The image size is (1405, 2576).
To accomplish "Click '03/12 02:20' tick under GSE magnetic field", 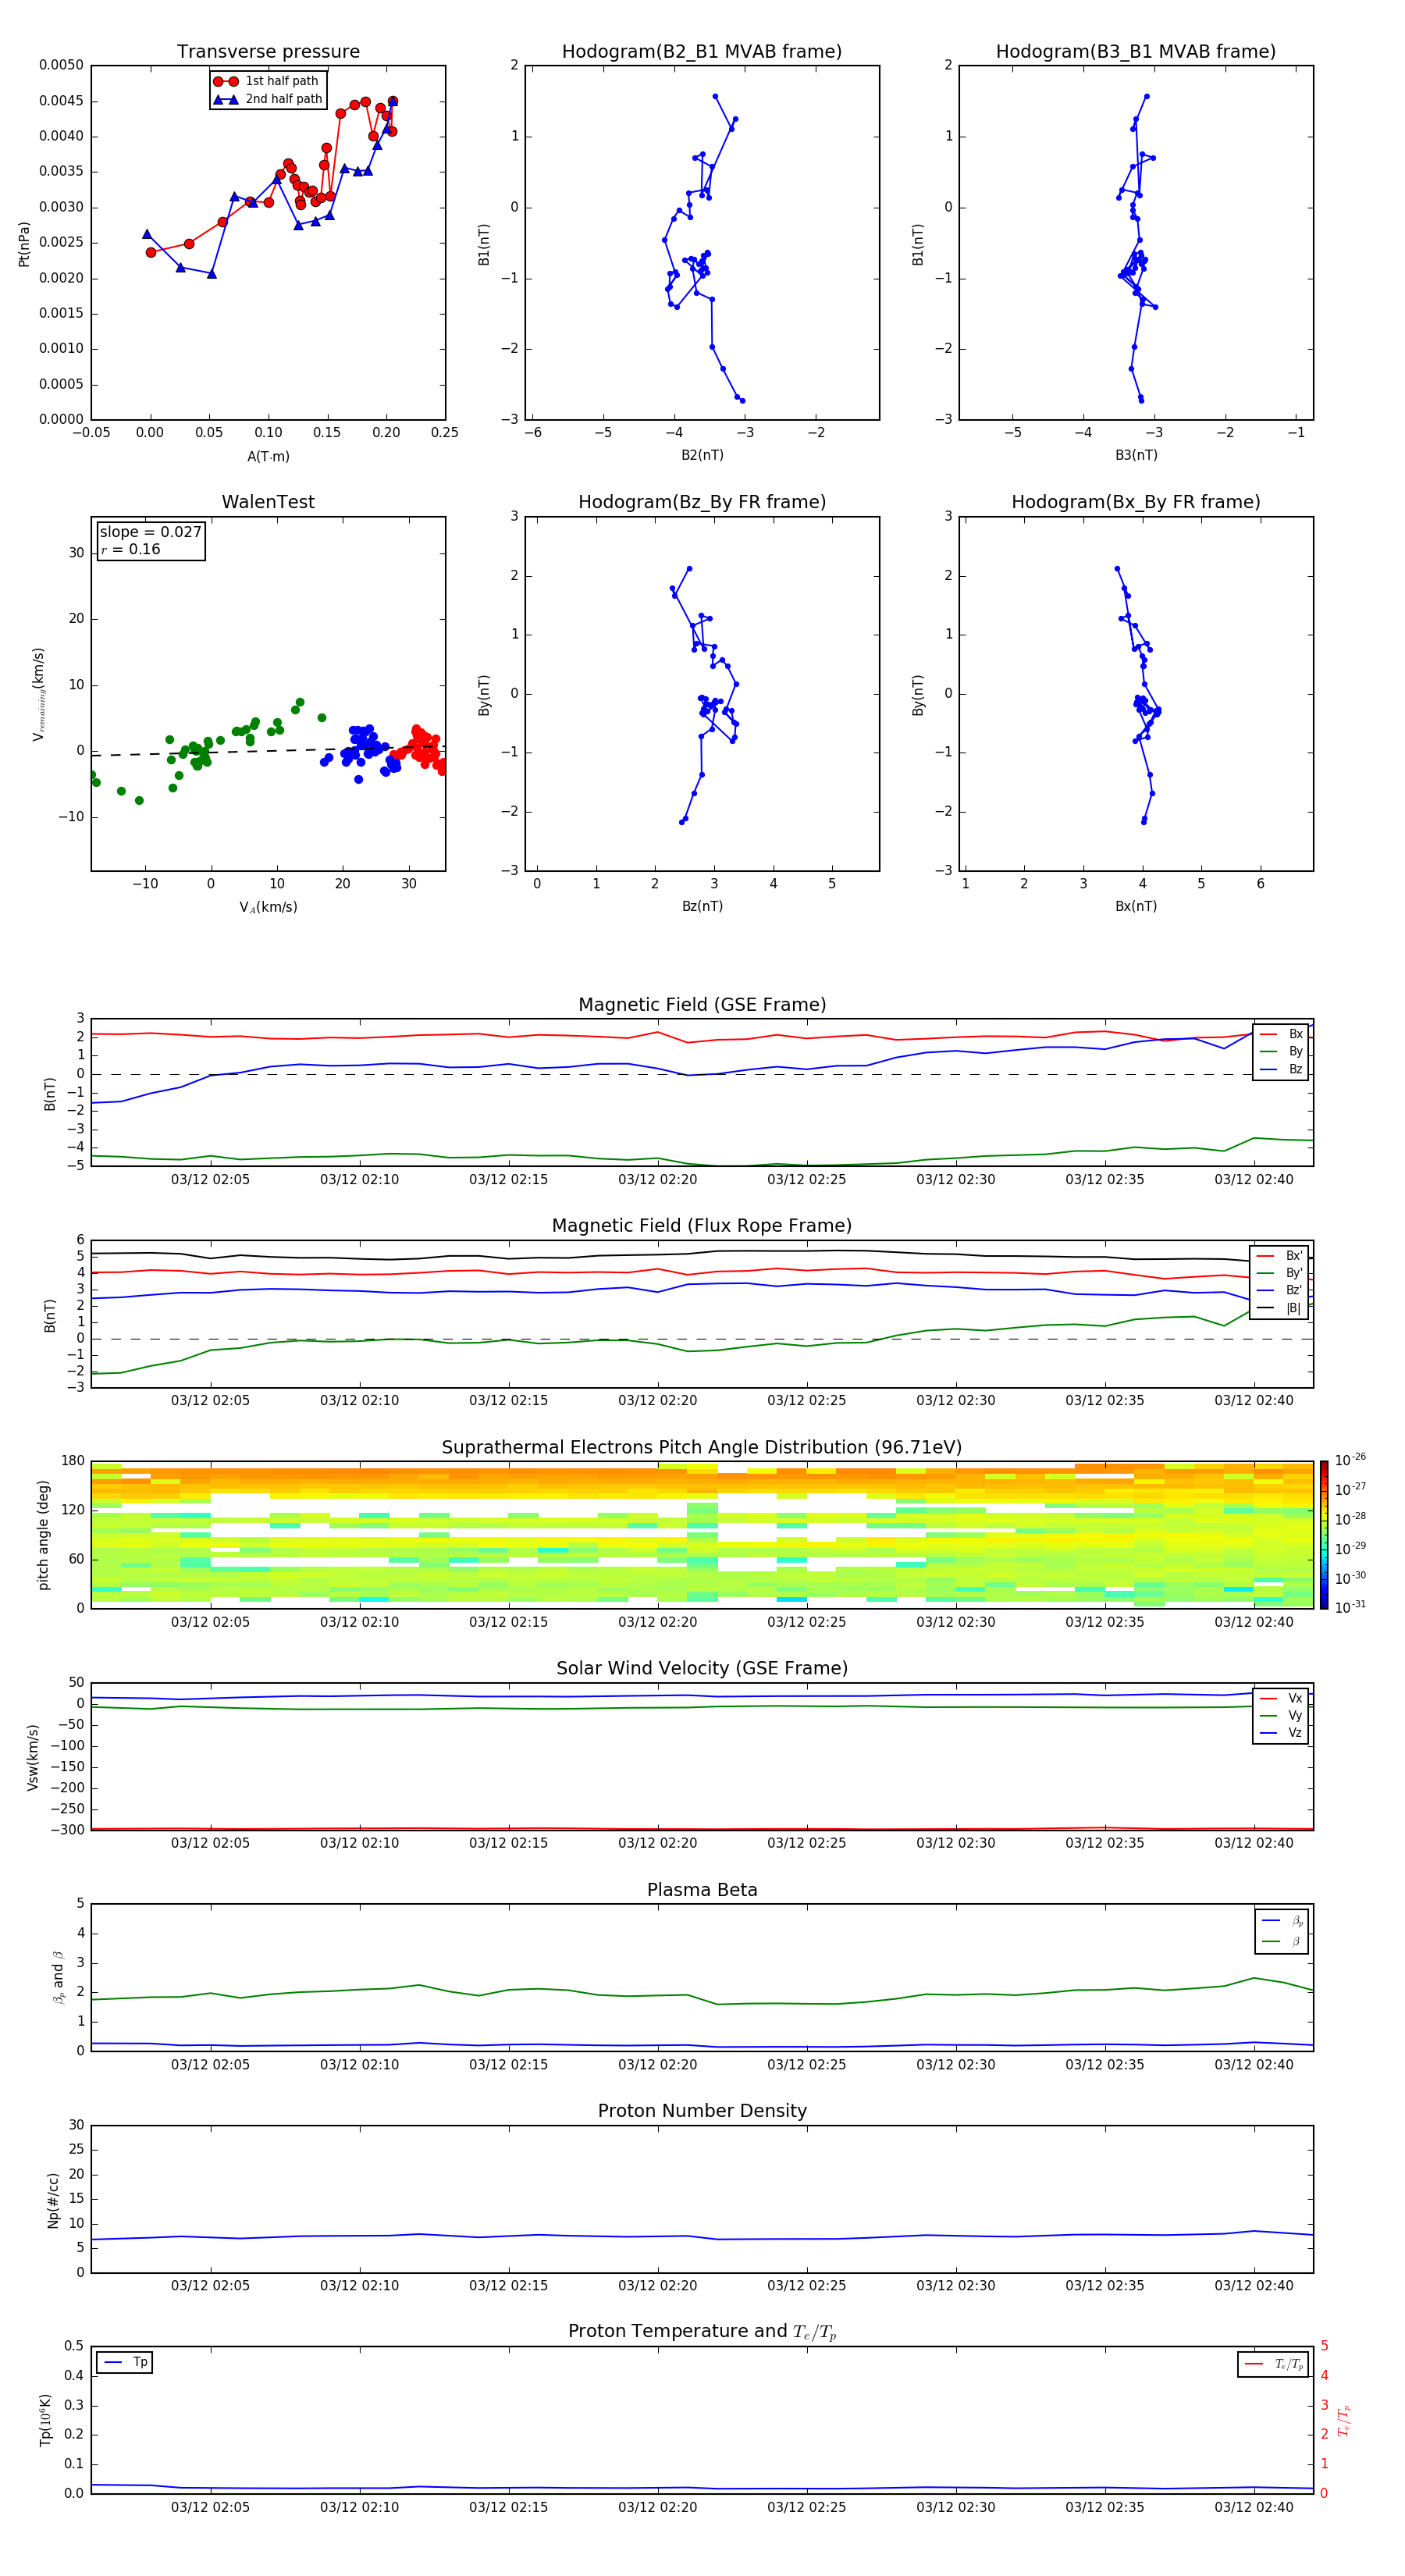I will pyautogui.click(x=657, y=1180).
